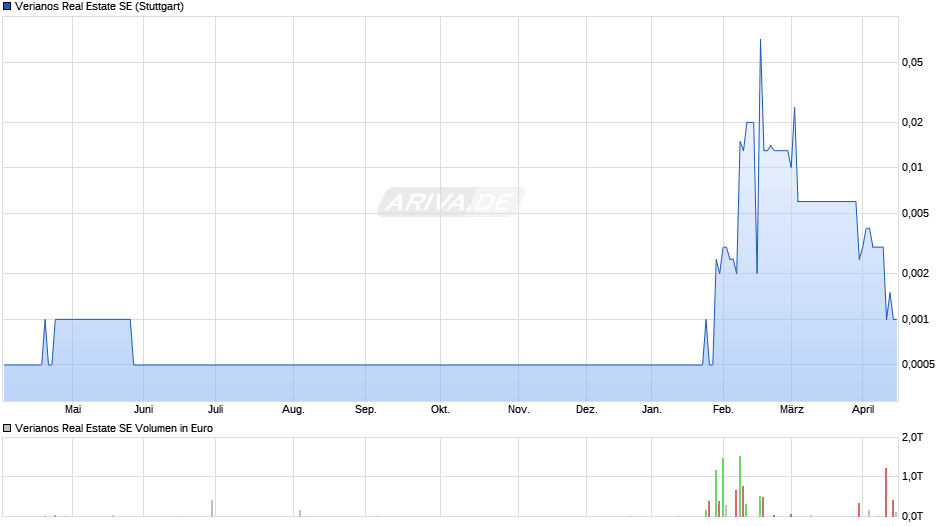The width and height of the screenshot is (940, 526).
Task: Click the 0,02 price axis value
Action: [912, 122]
